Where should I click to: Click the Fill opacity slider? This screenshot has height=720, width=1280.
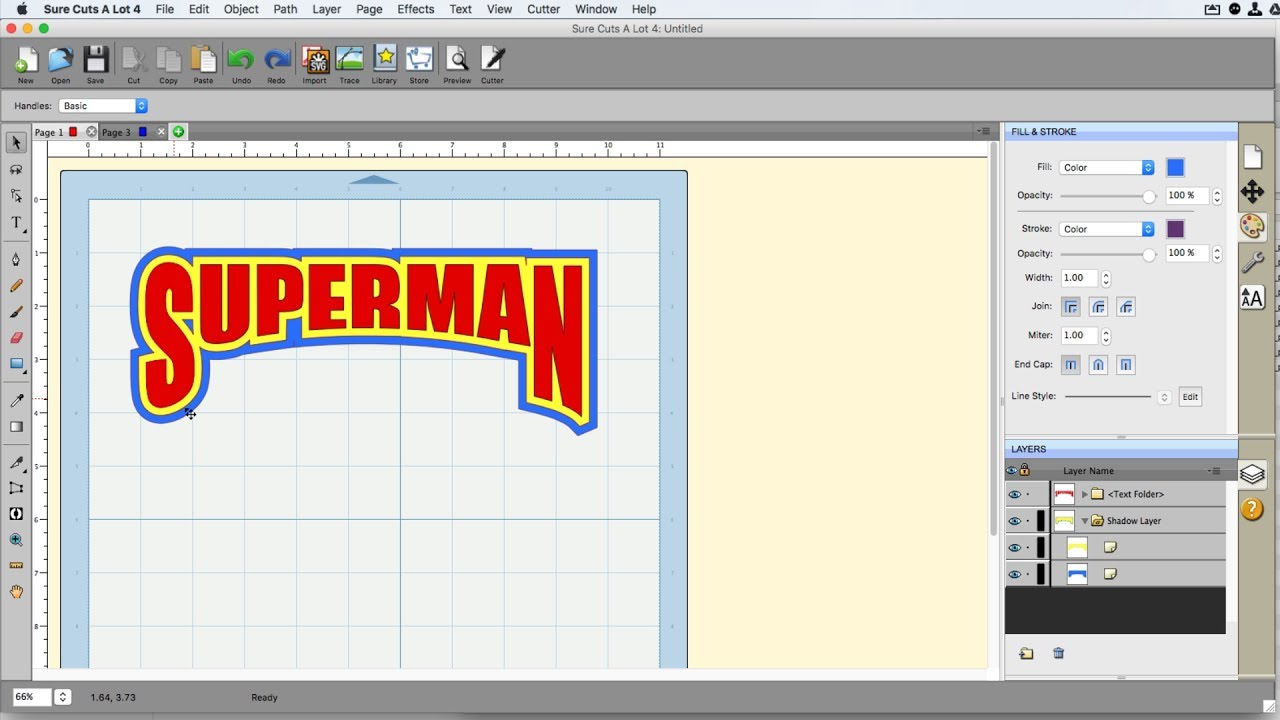pyautogui.click(x=1108, y=196)
